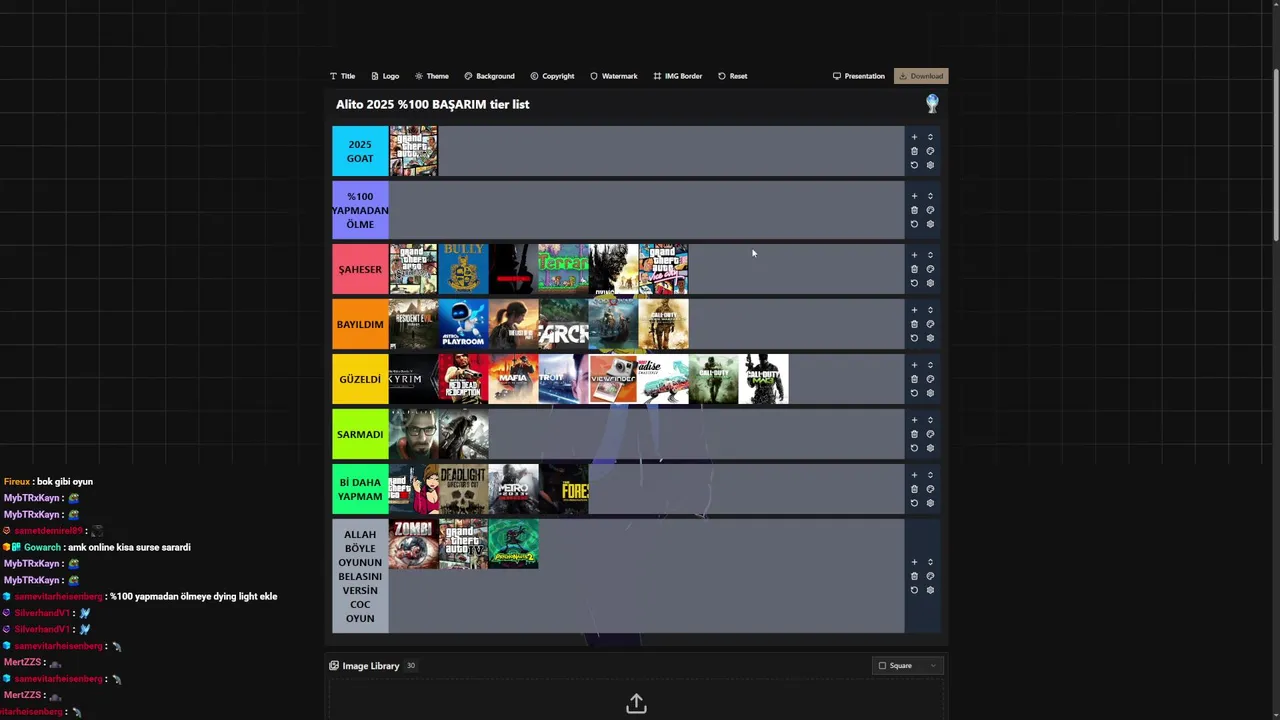Select the Bully cover in ŞAHESER row

[464, 269]
